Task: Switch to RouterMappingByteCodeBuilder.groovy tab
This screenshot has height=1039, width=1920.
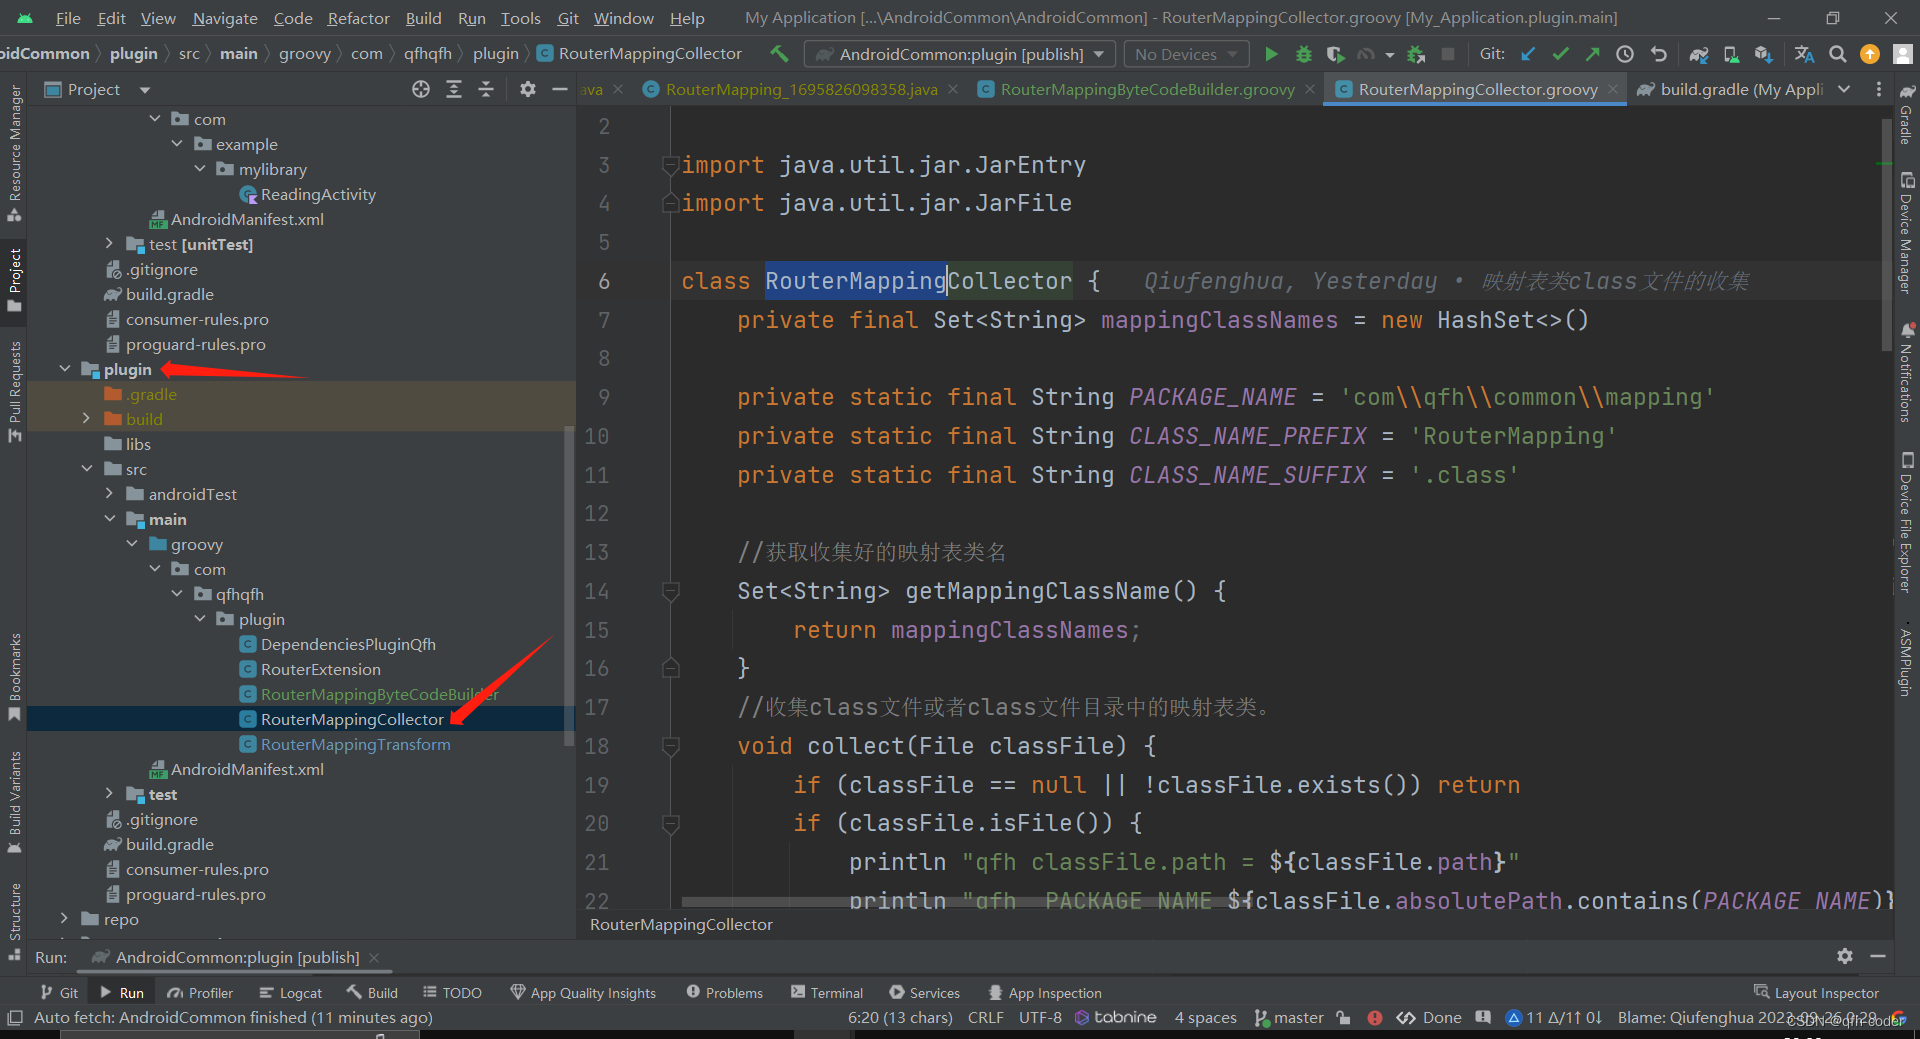Action: click(x=1147, y=89)
